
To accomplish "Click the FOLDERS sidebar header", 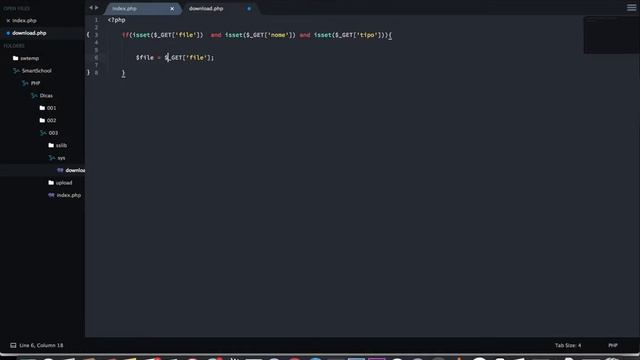I will coord(14,46).
